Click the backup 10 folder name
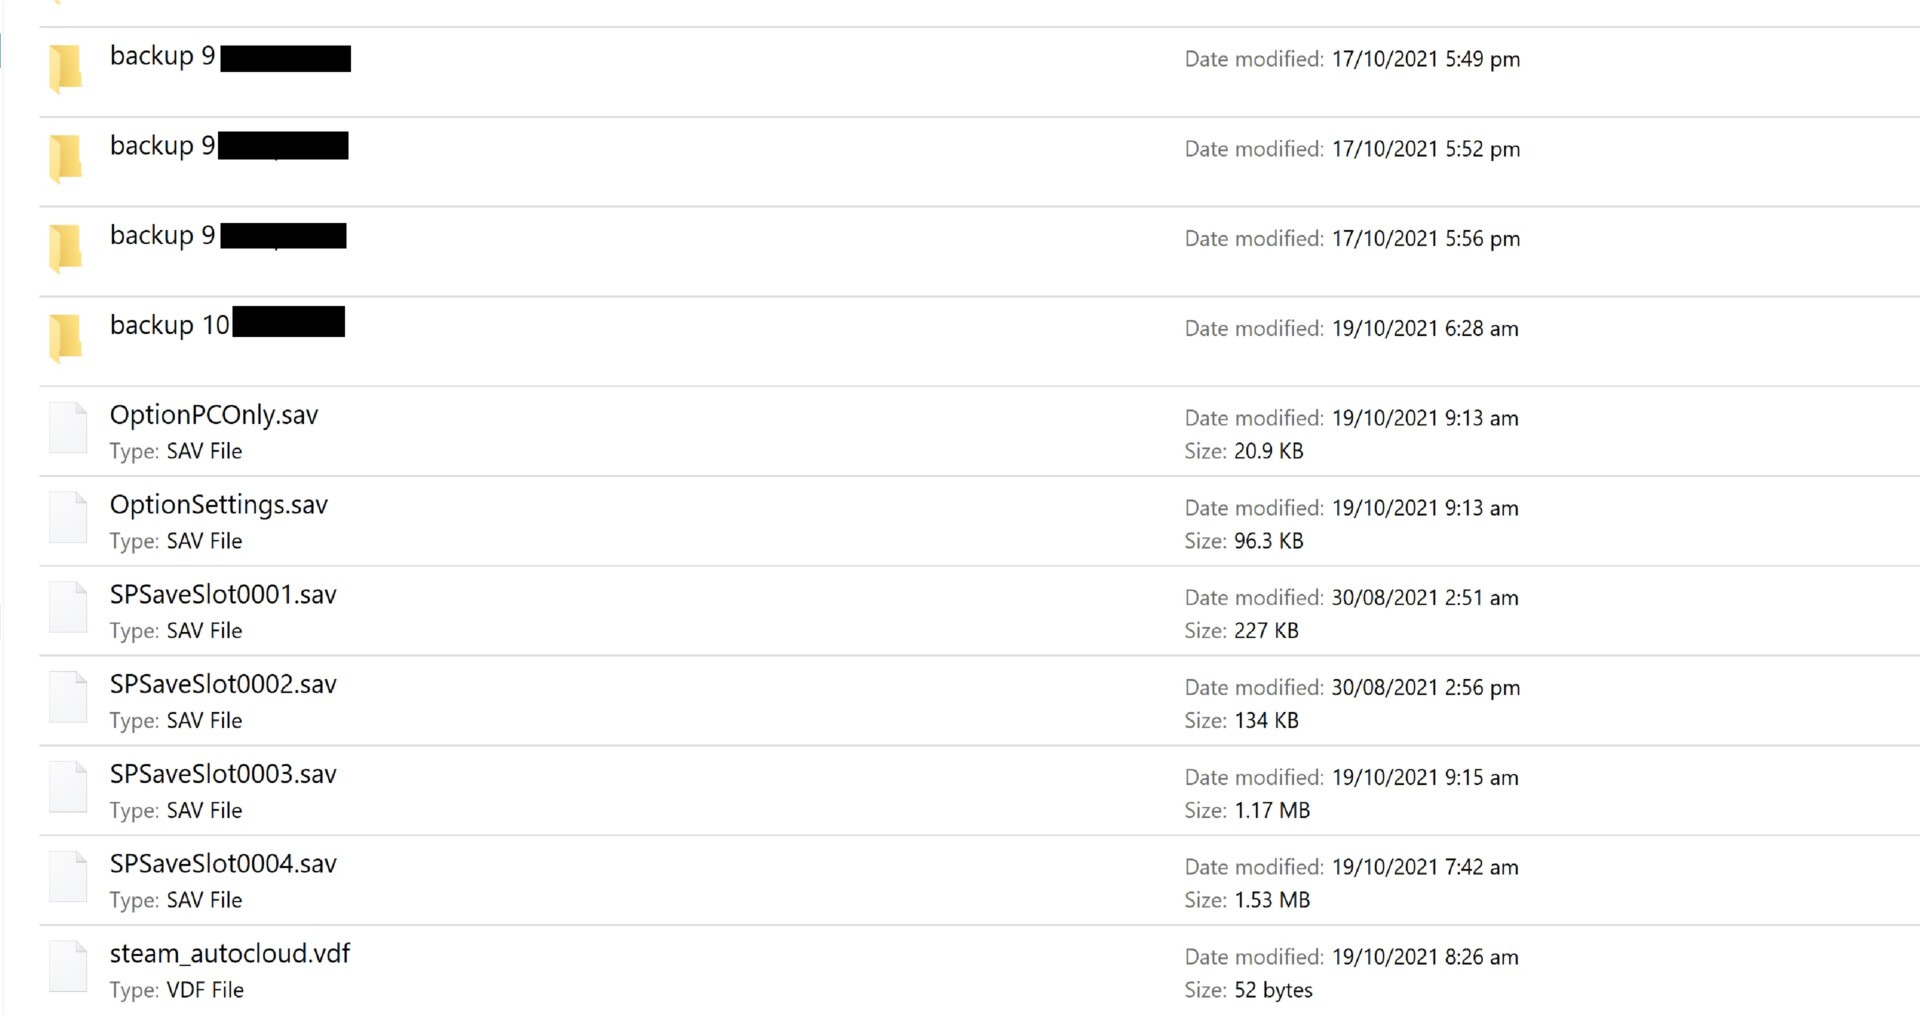This screenshot has height=1020, width=1920. 170,325
